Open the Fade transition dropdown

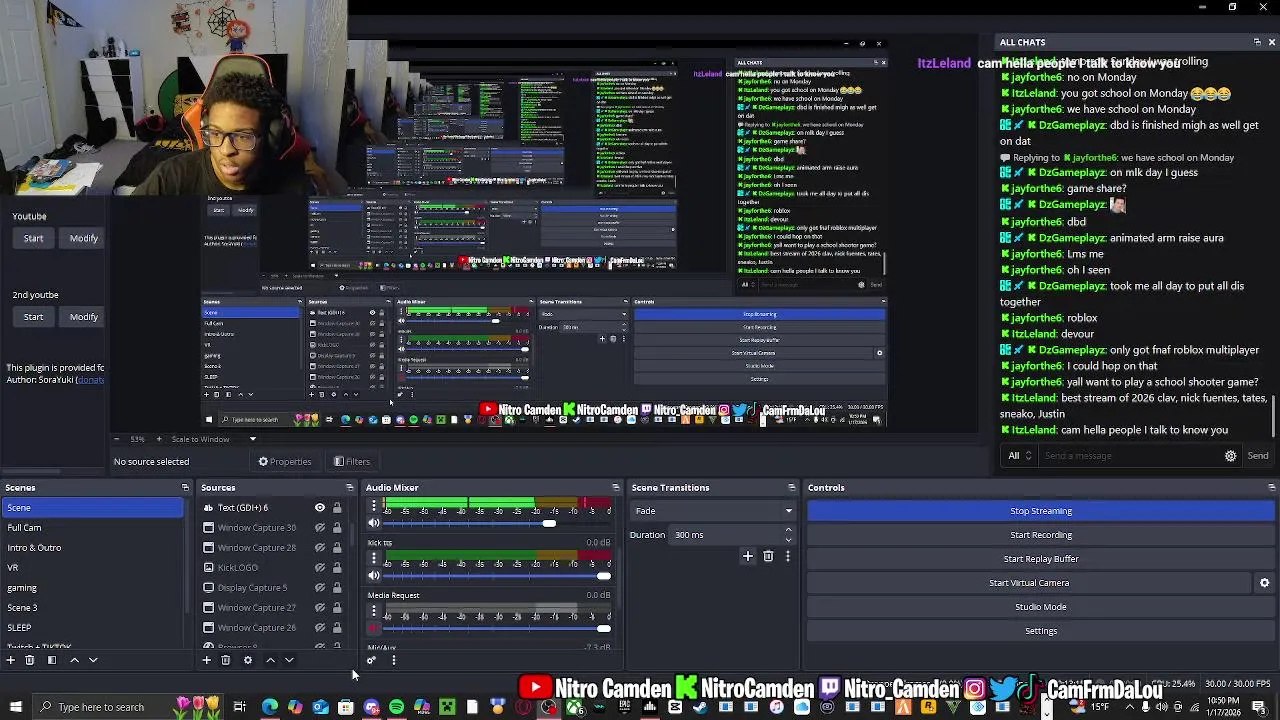click(x=714, y=511)
